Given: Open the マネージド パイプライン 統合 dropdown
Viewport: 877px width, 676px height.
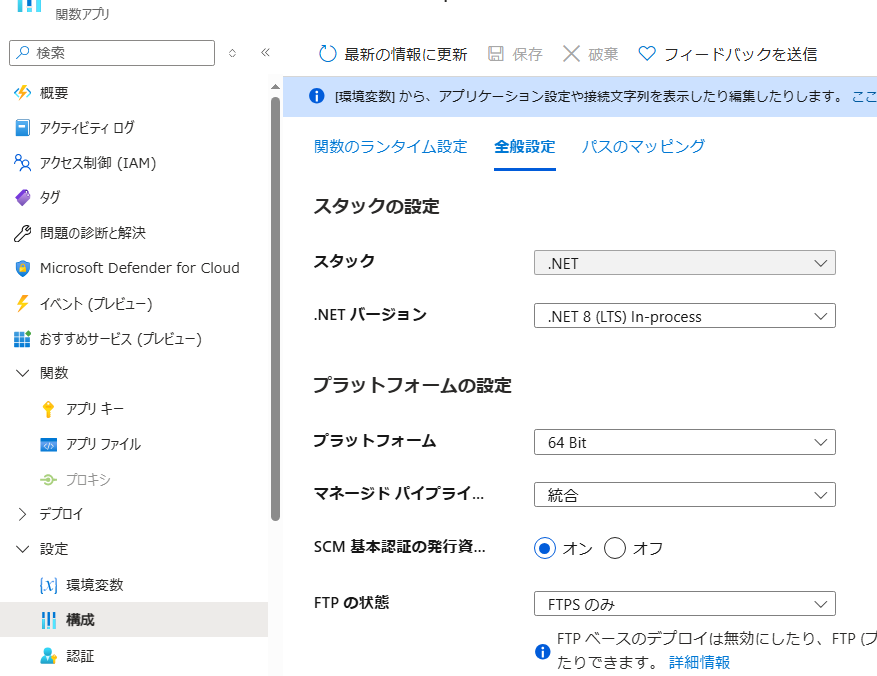Looking at the screenshot, I should coord(685,495).
